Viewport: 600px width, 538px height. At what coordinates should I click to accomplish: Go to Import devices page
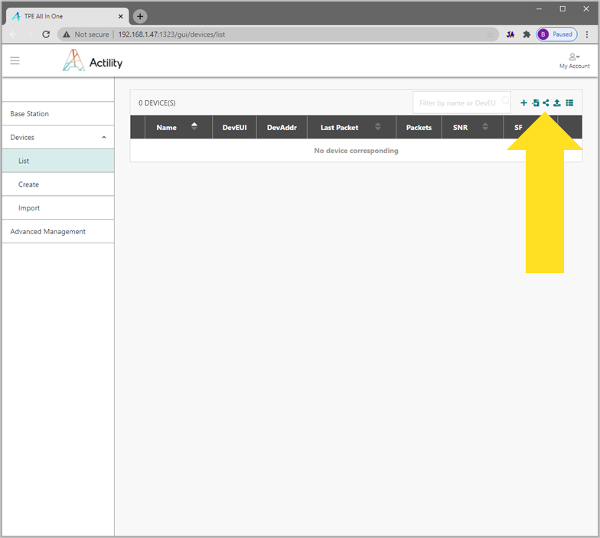(29, 208)
